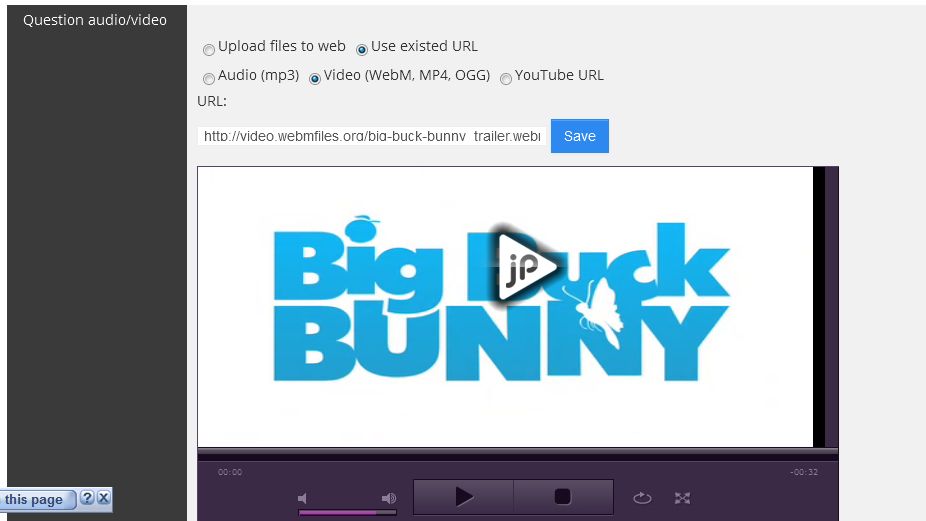Click the 'this page' help label
This screenshot has width=926, height=521.
(x=34, y=500)
